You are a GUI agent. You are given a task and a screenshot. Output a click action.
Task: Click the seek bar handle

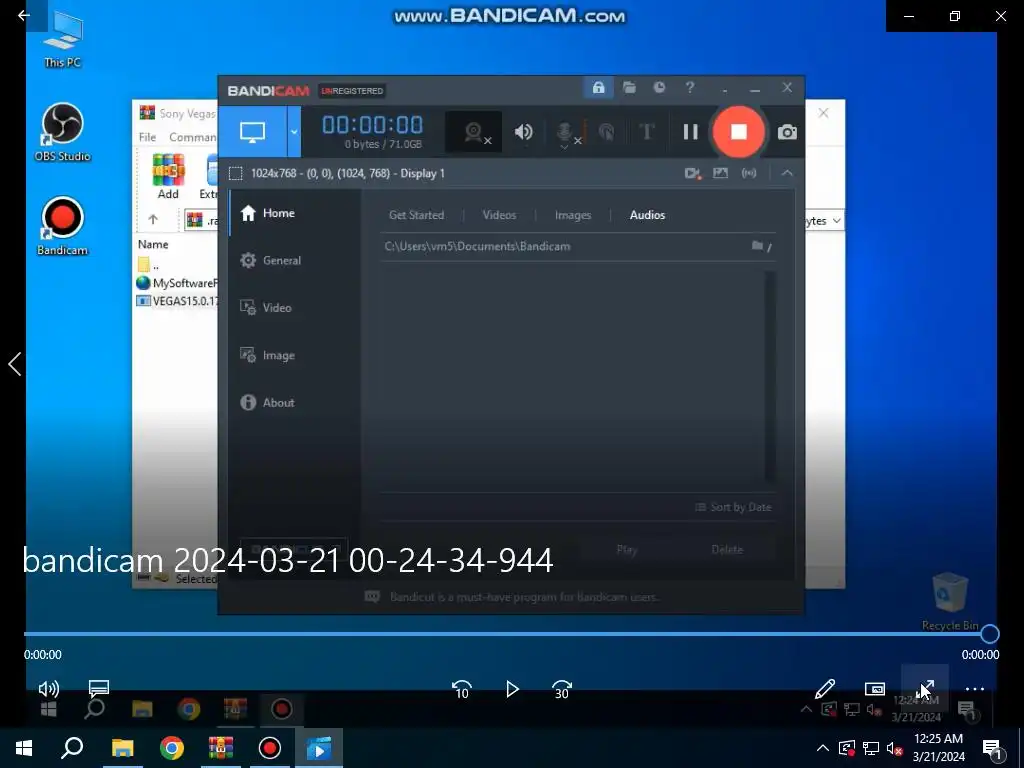[x=989, y=633]
